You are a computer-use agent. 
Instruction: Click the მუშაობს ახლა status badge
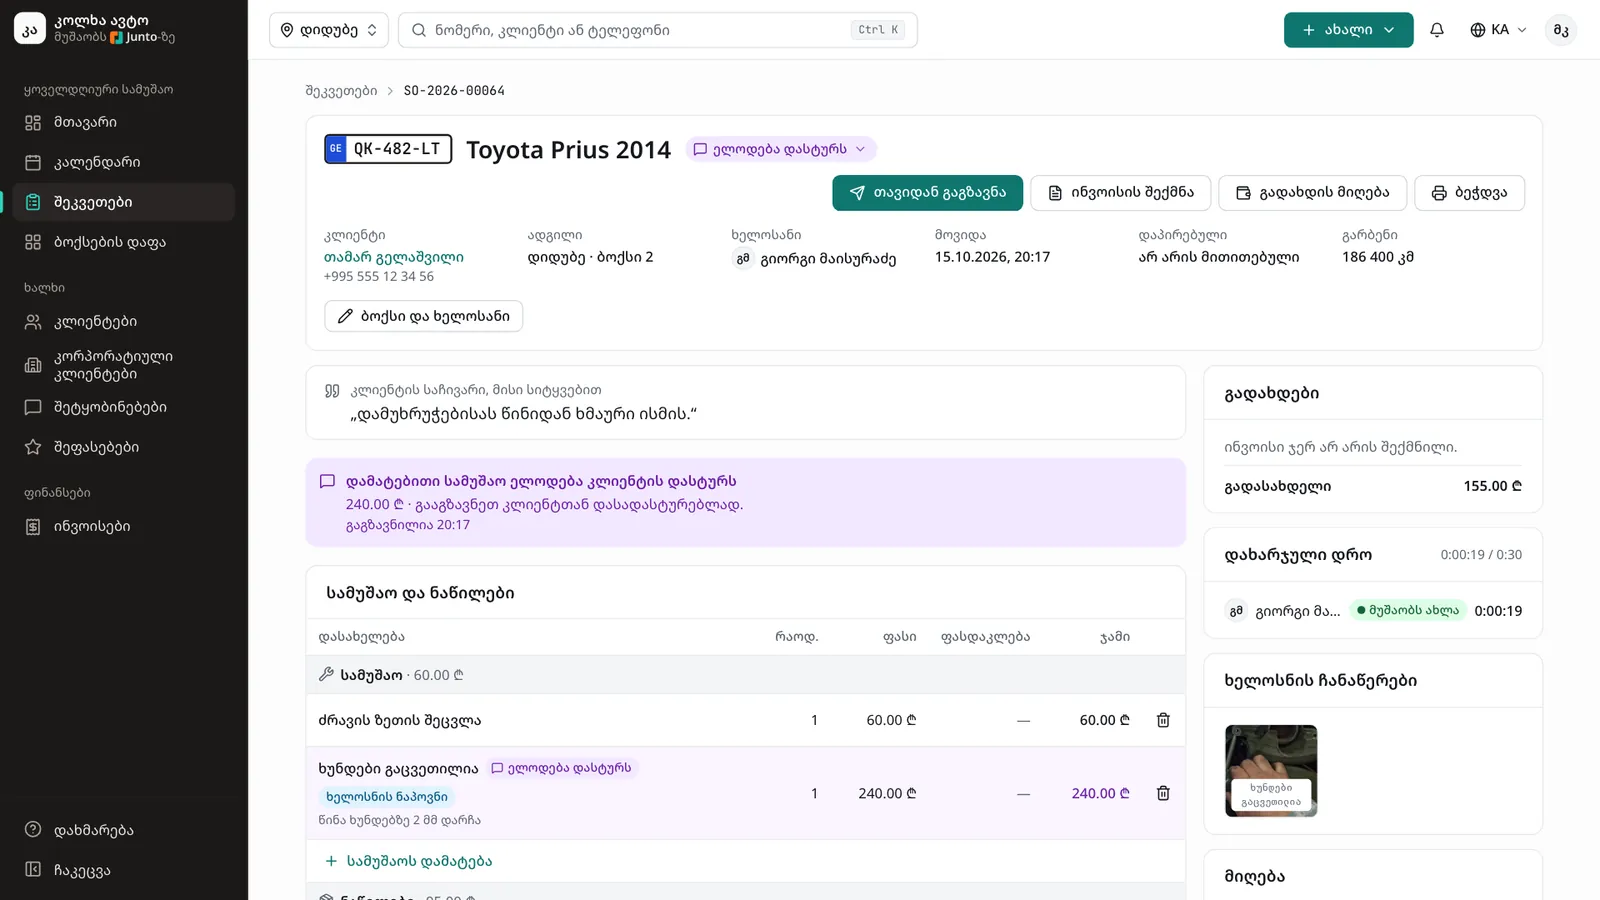(x=1408, y=610)
